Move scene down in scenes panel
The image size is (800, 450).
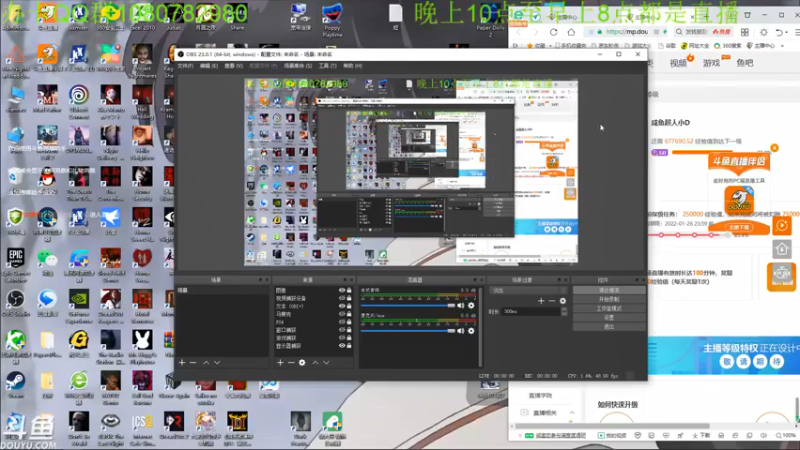(x=217, y=362)
